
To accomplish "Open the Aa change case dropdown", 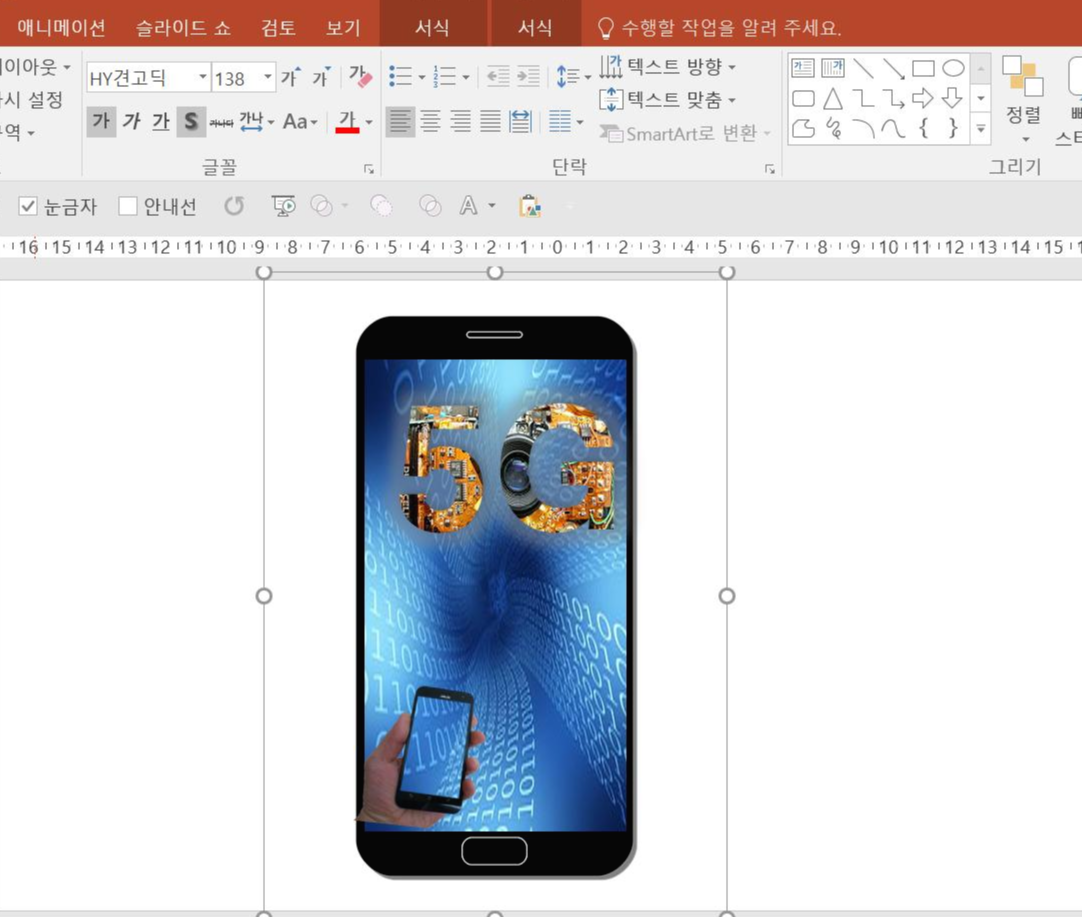I will point(300,122).
